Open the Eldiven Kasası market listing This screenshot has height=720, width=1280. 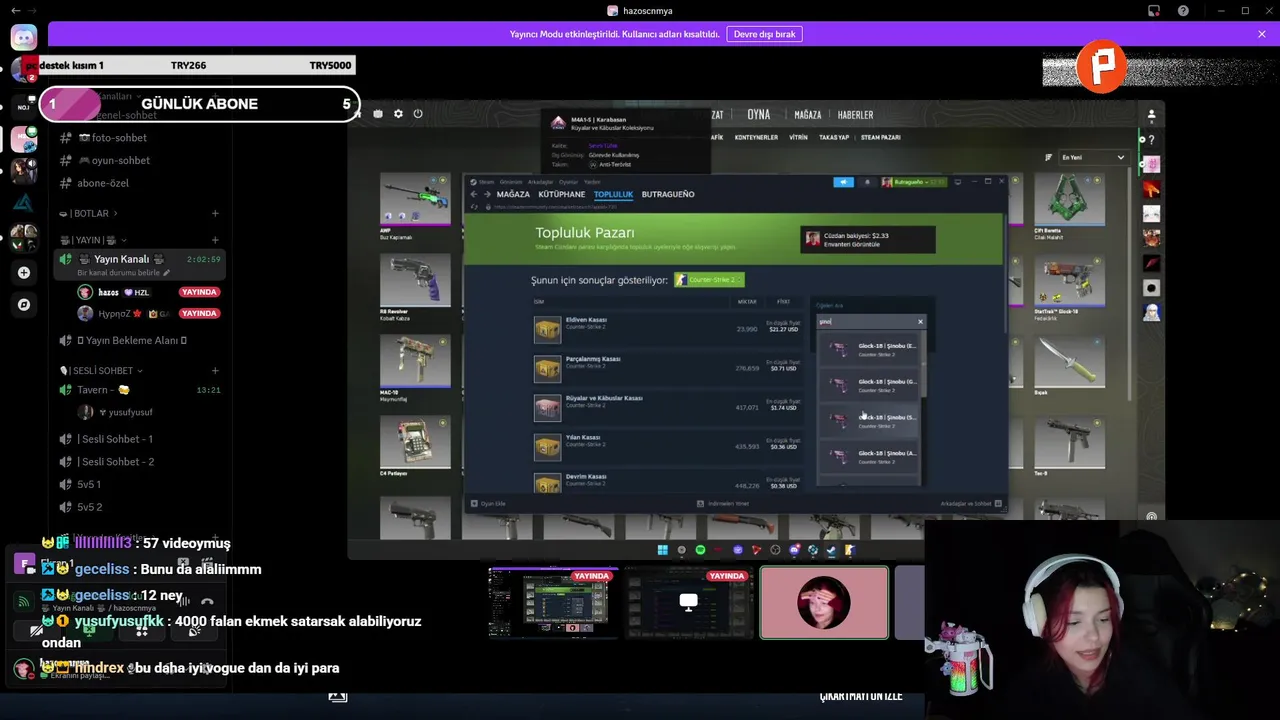[666, 329]
